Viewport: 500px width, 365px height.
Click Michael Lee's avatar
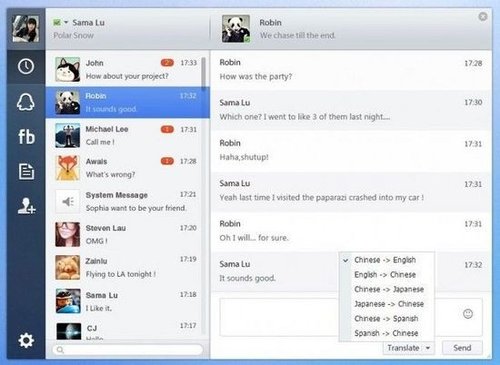tap(68, 135)
